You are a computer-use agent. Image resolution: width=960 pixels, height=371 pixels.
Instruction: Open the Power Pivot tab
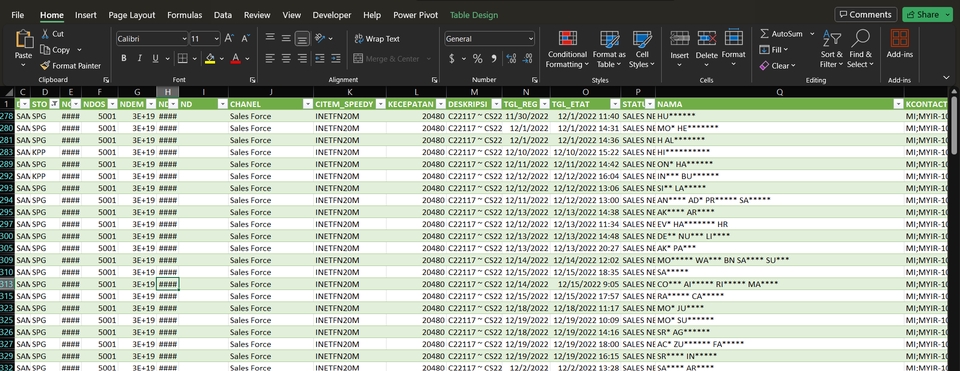[416, 15]
